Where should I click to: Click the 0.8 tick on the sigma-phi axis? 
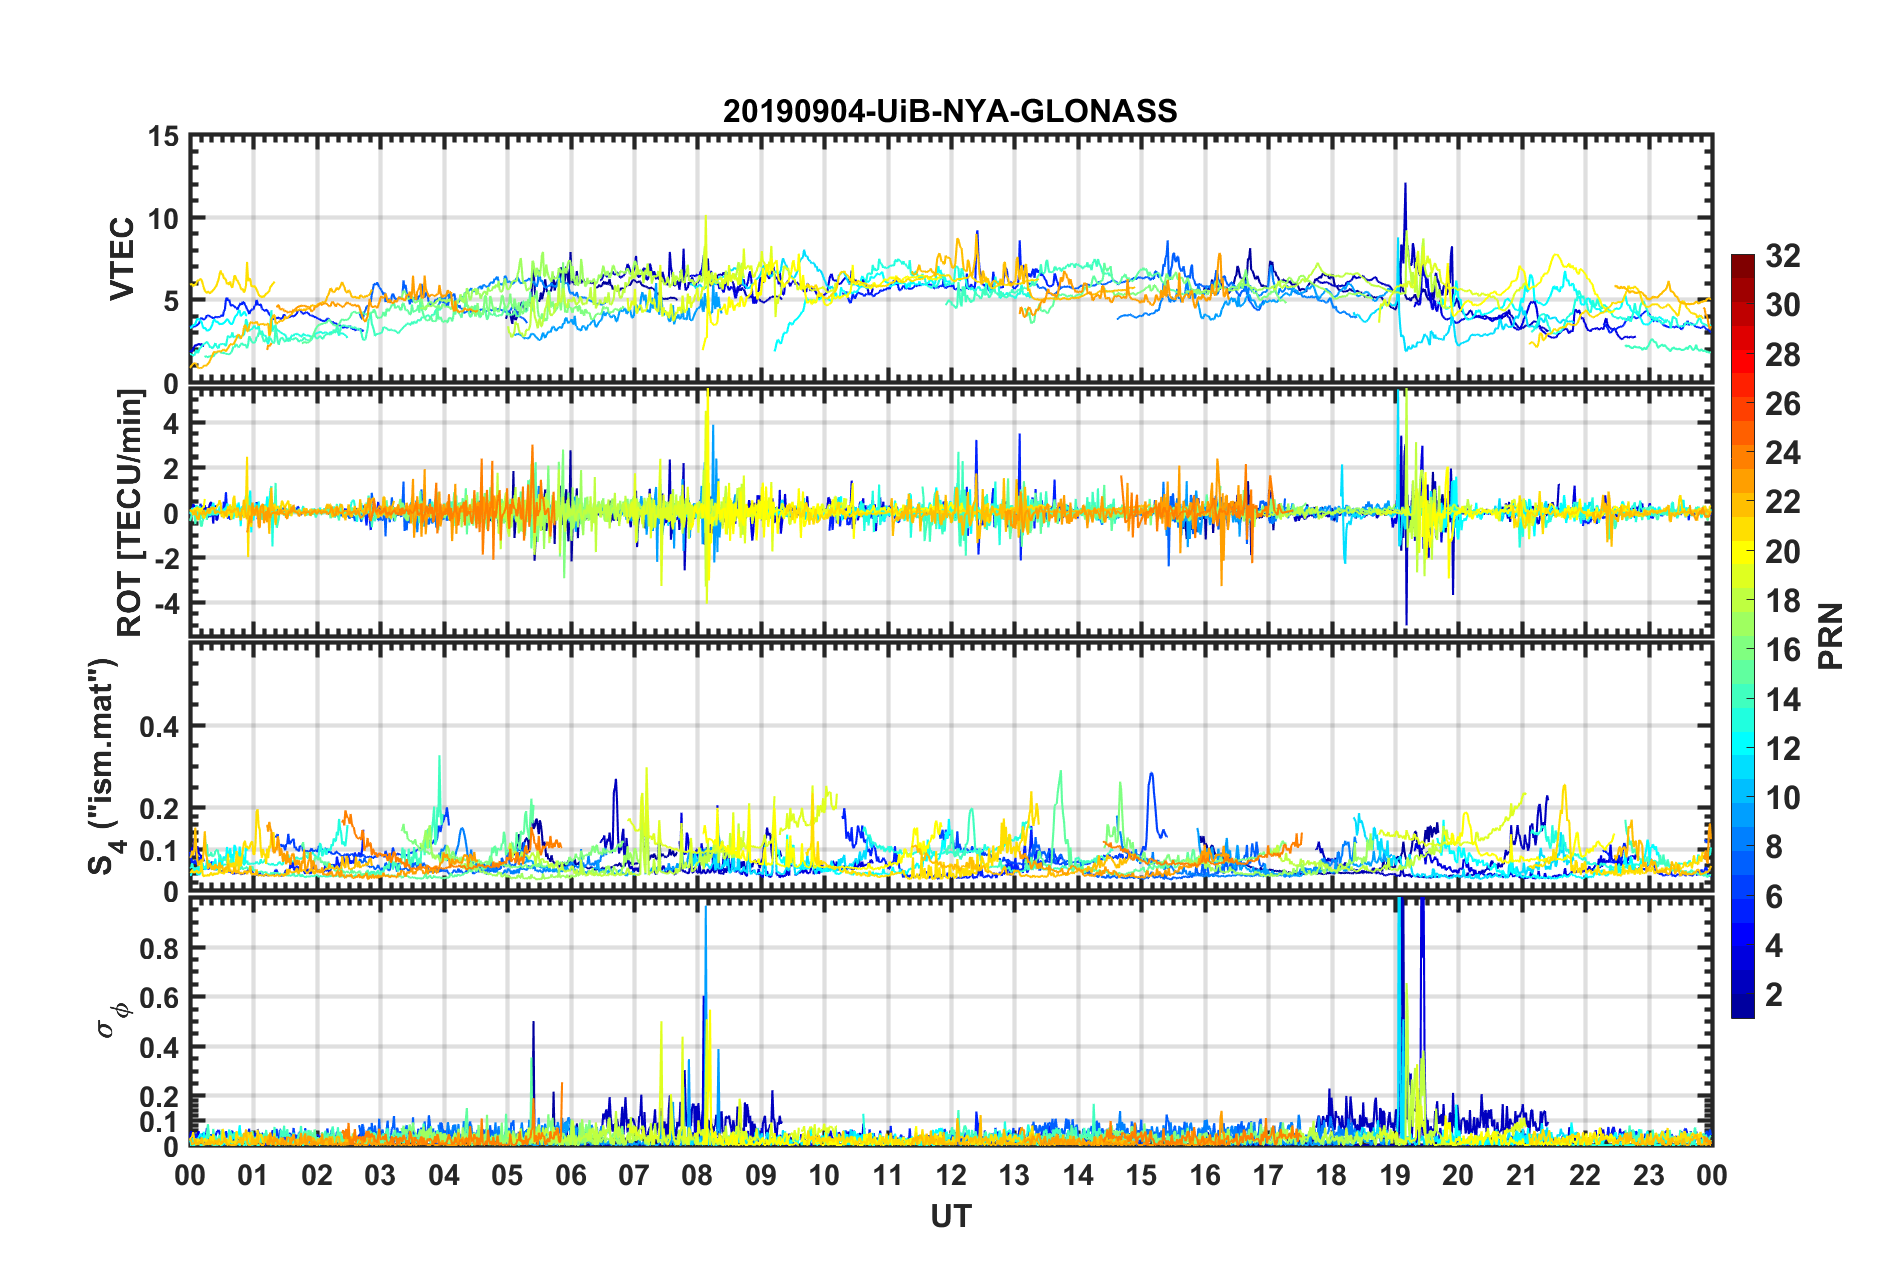(159, 948)
